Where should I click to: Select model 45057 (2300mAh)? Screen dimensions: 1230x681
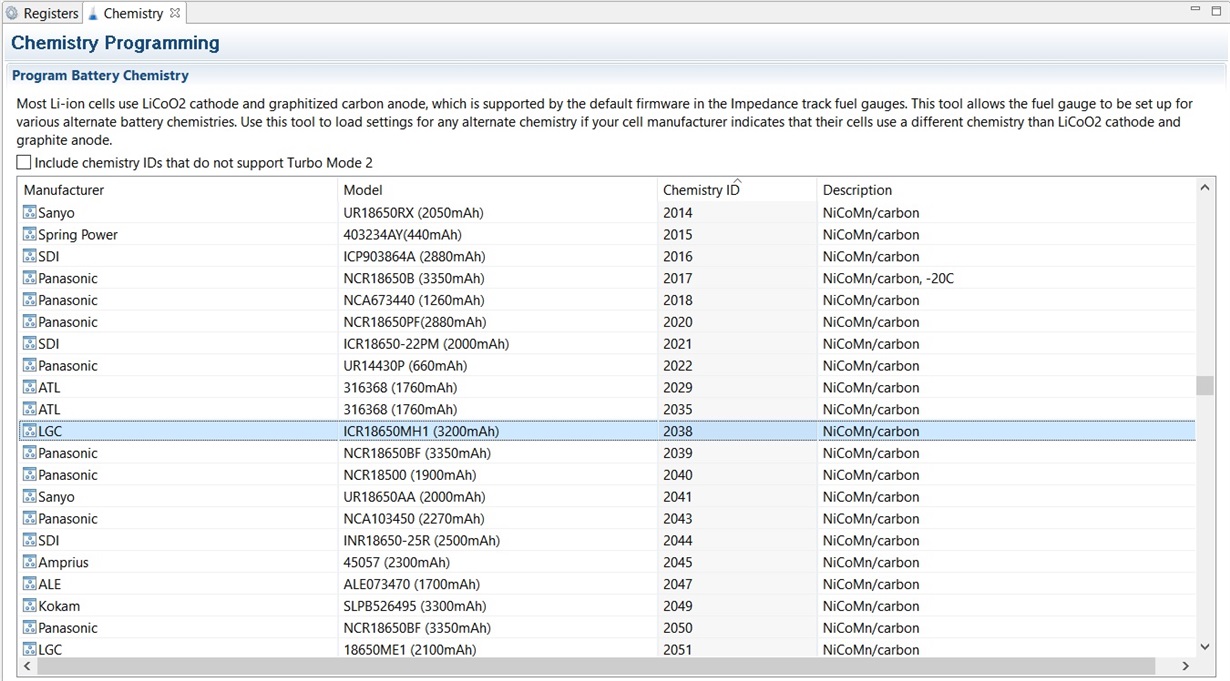[397, 563]
